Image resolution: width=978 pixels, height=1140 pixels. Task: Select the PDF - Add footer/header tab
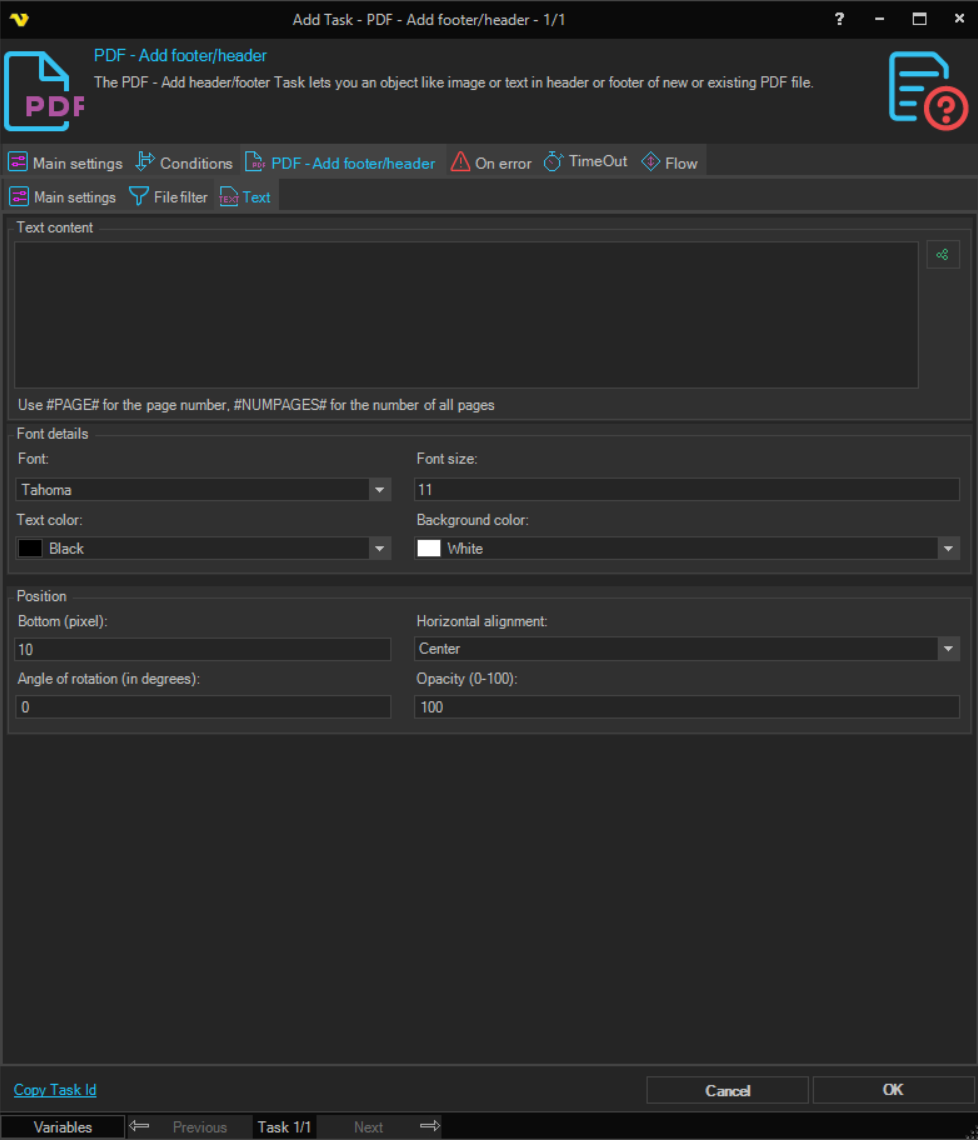(340, 163)
